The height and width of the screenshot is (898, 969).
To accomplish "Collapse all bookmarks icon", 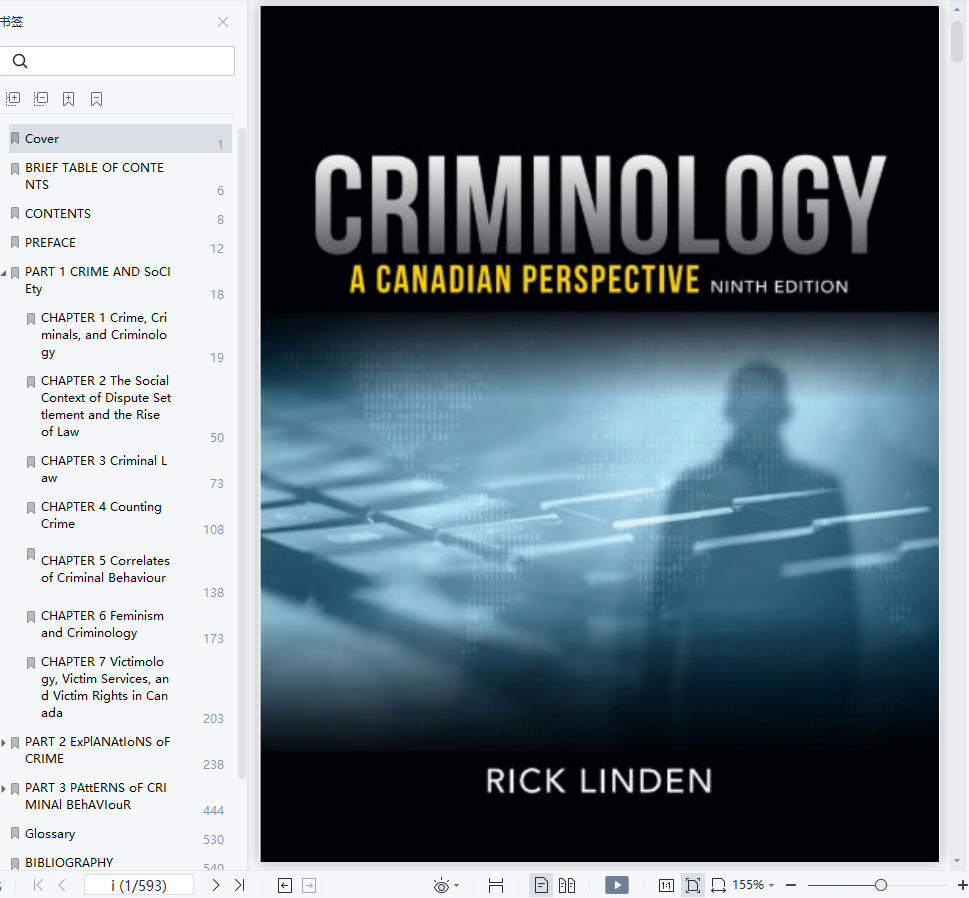I will pos(41,99).
